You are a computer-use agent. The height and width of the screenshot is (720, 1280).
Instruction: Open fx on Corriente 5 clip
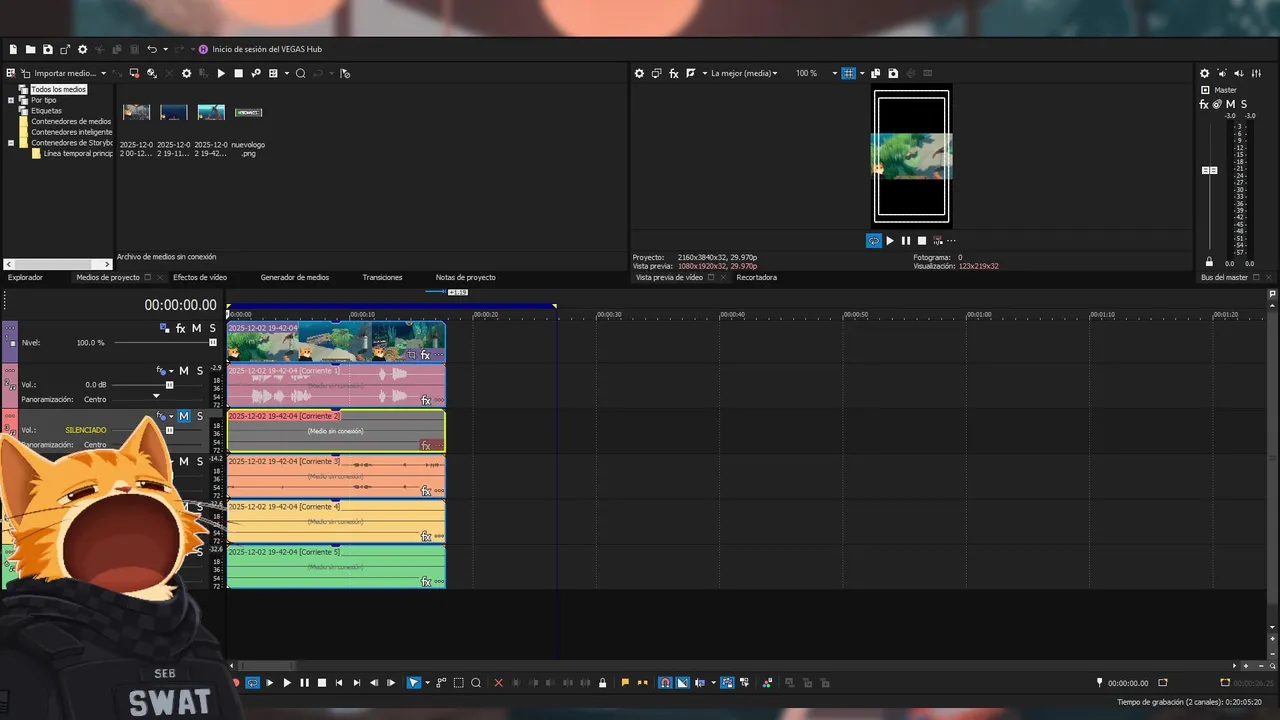[x=425, y=581]
